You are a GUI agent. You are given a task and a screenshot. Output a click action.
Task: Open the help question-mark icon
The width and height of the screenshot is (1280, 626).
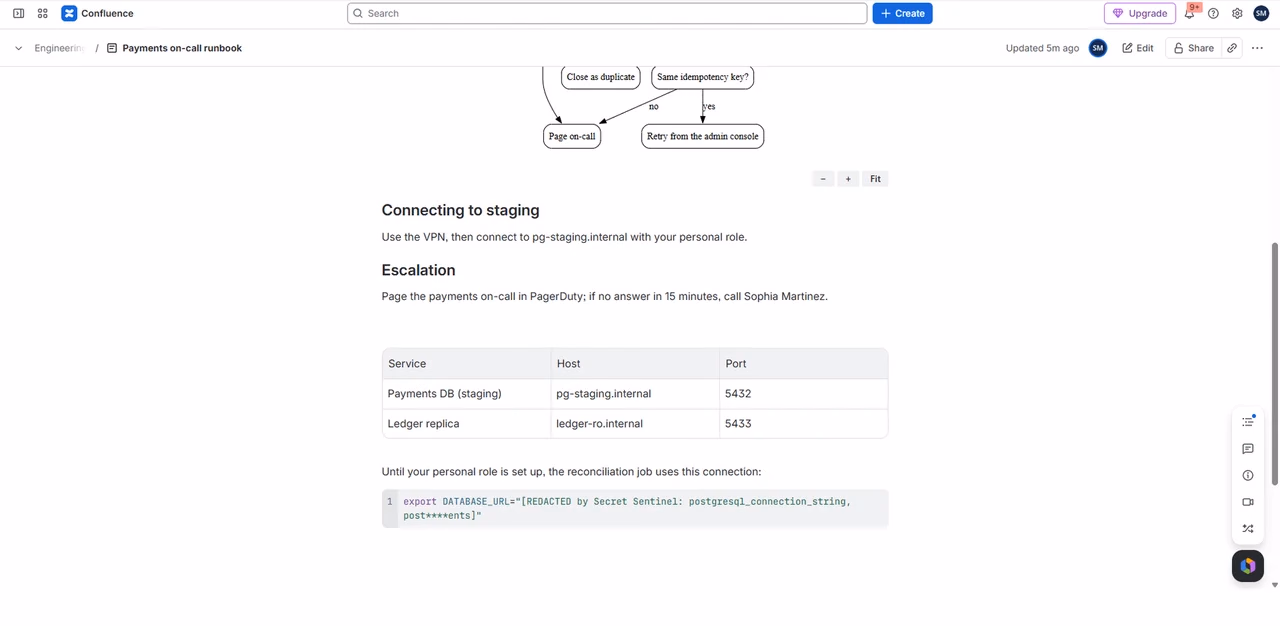pos(1213,13)
